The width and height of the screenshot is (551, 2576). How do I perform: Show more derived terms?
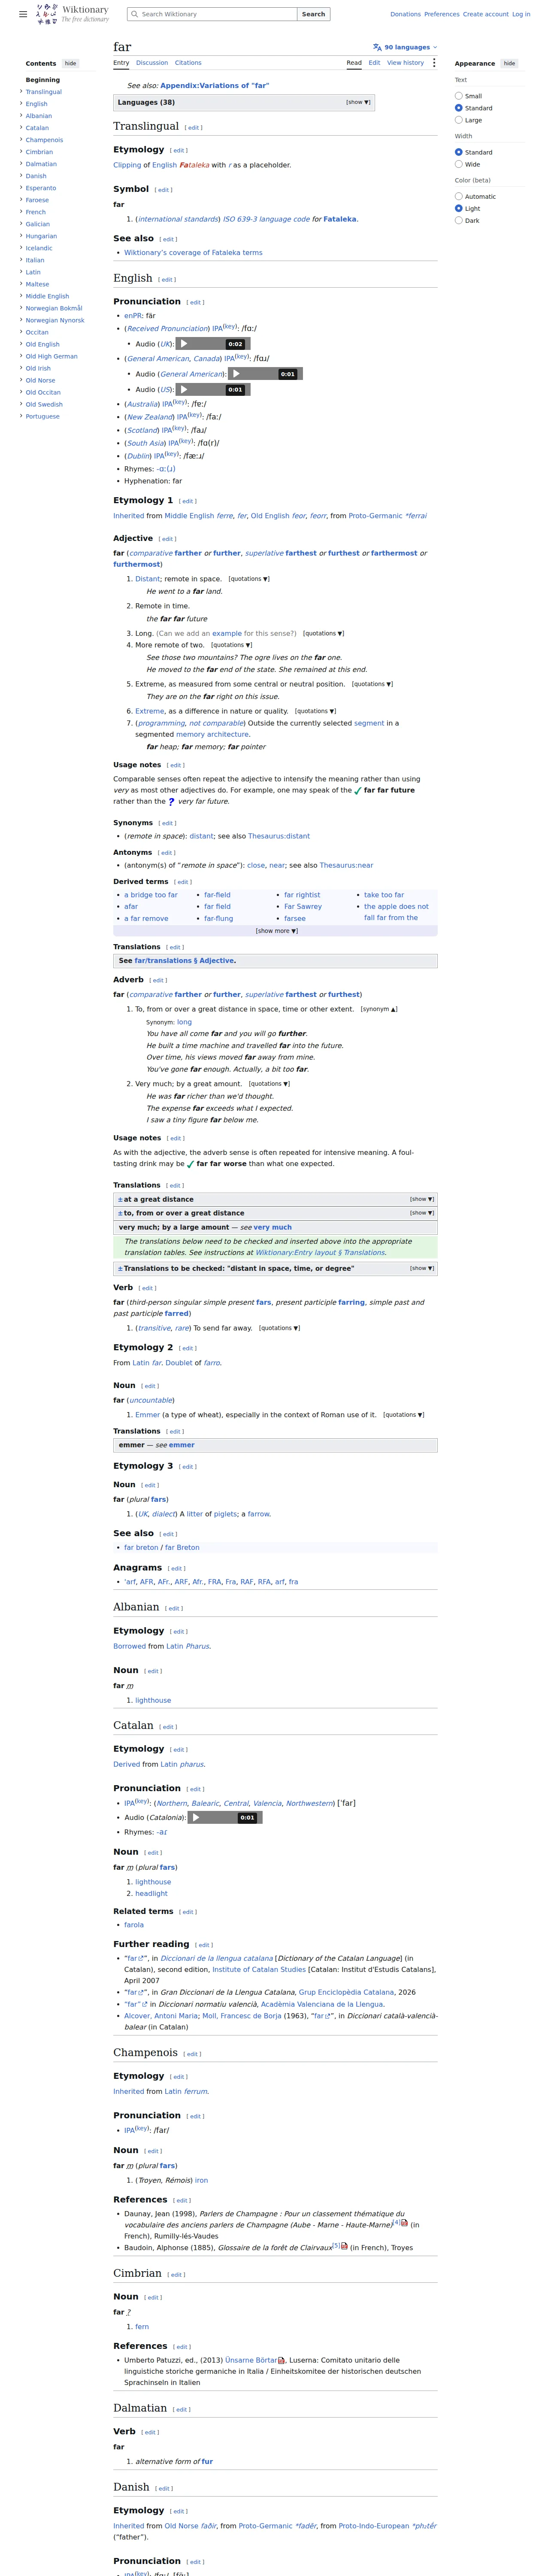(276, 931)
